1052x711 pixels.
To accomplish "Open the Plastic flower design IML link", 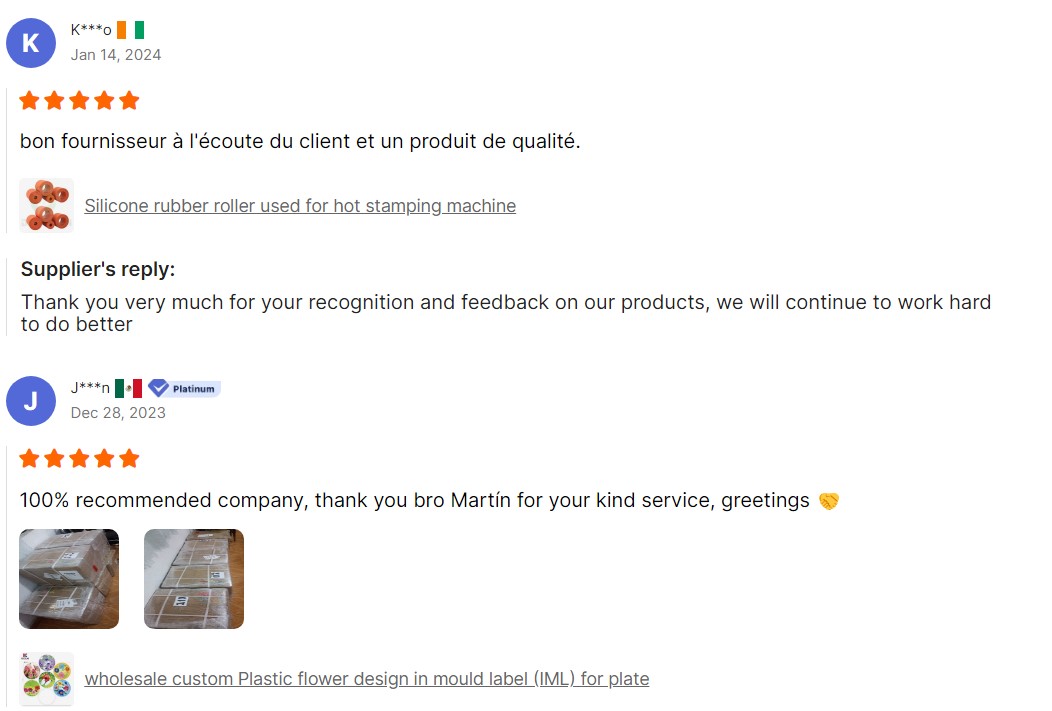I will click(x=366, y=679).
